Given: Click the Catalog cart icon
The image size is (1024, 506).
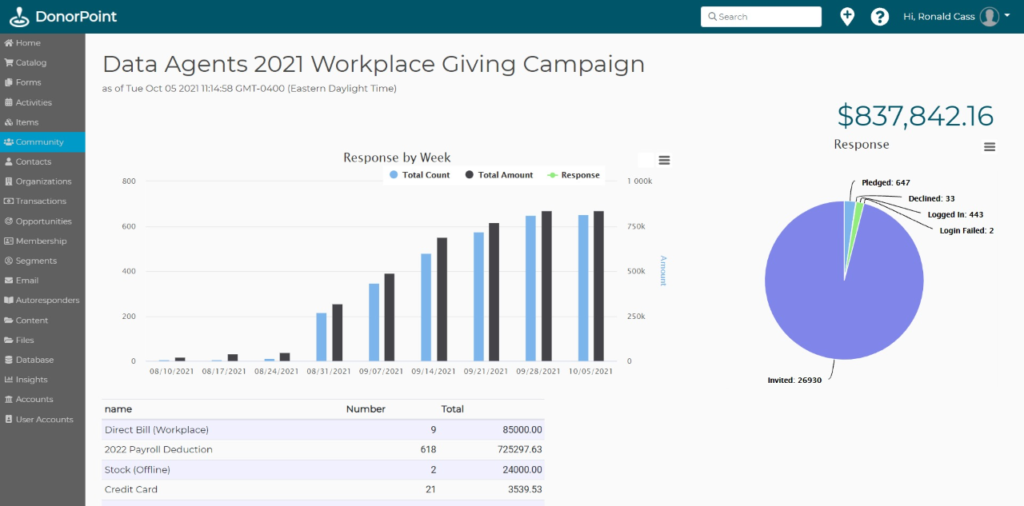Looking at the screenshot, I should [8, 63].
